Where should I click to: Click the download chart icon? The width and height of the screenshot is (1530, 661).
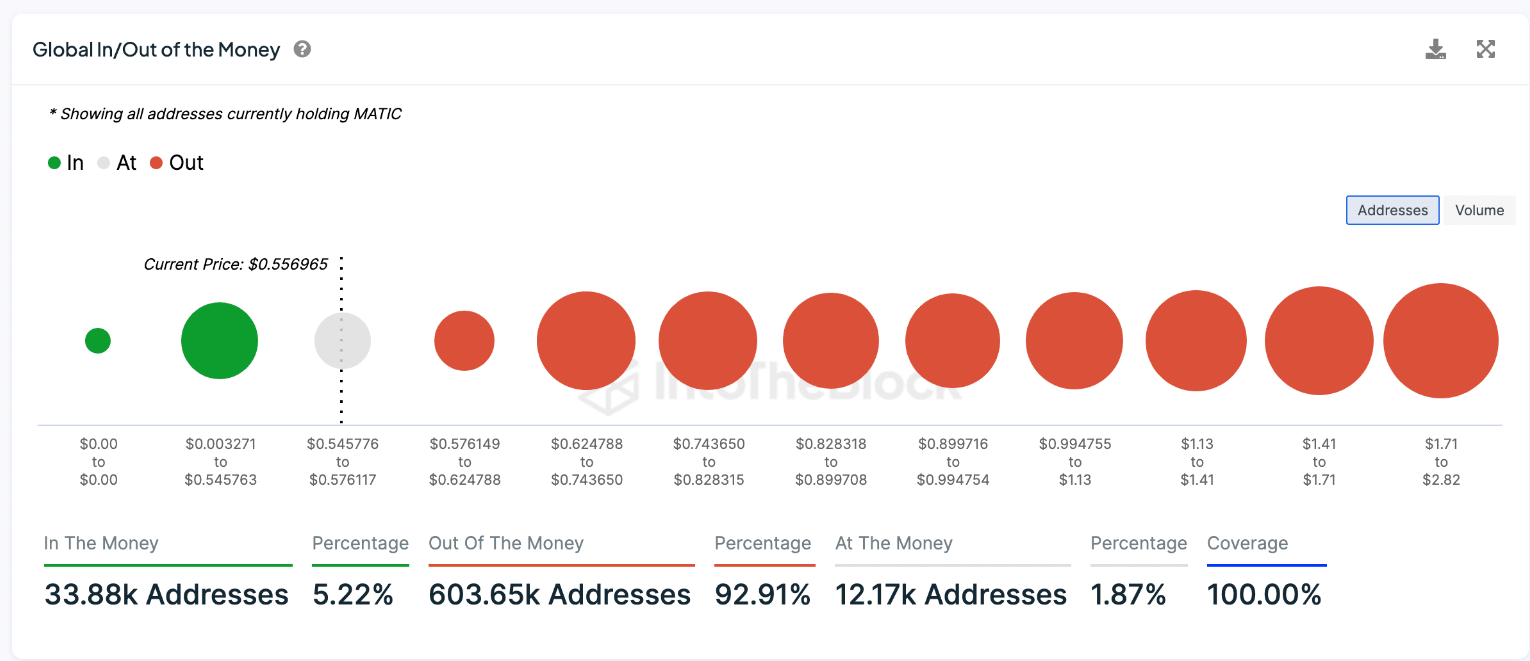click(x=1435, y=50)
